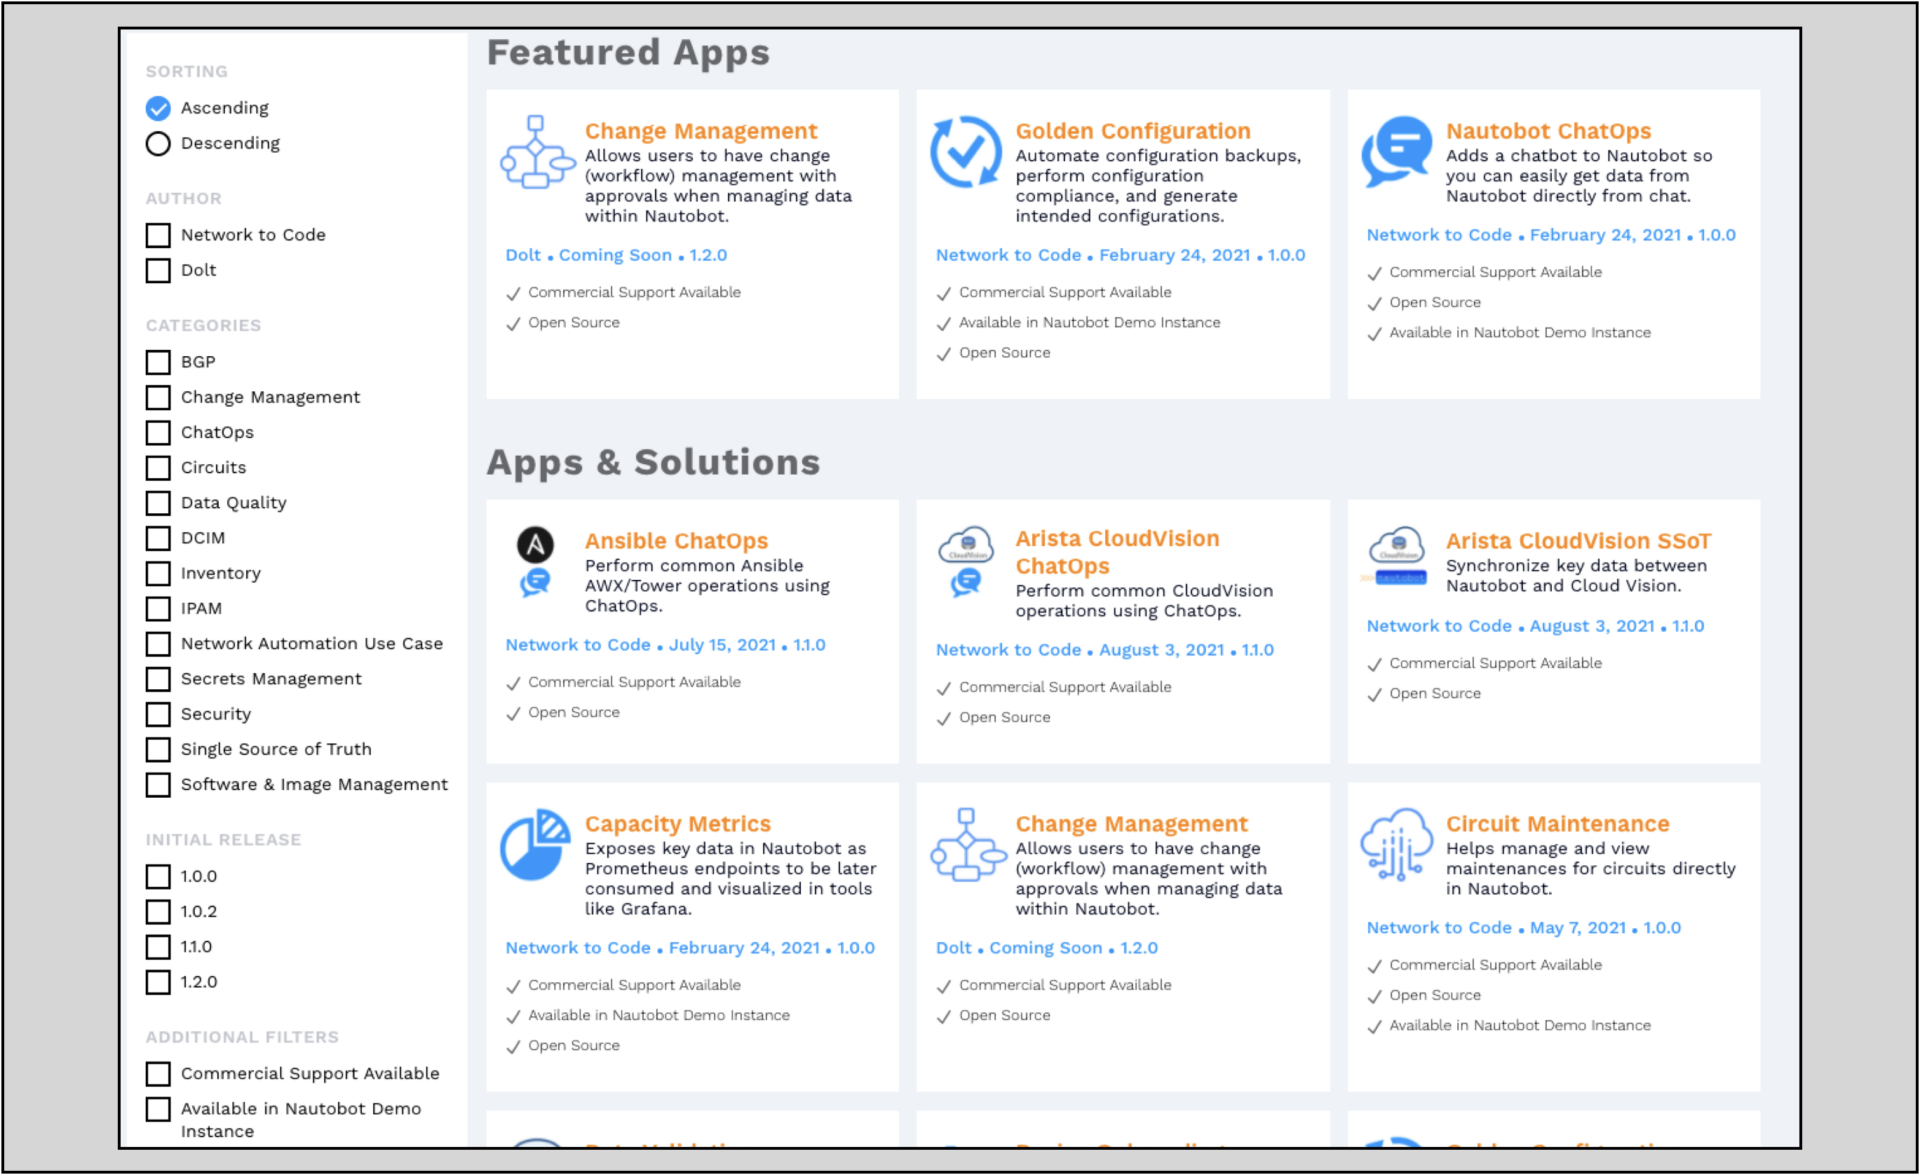Click the 'ADDITIONAL FILTERS' section label
Screen dimensions: 1920x1175
[x=242, y=1037]
